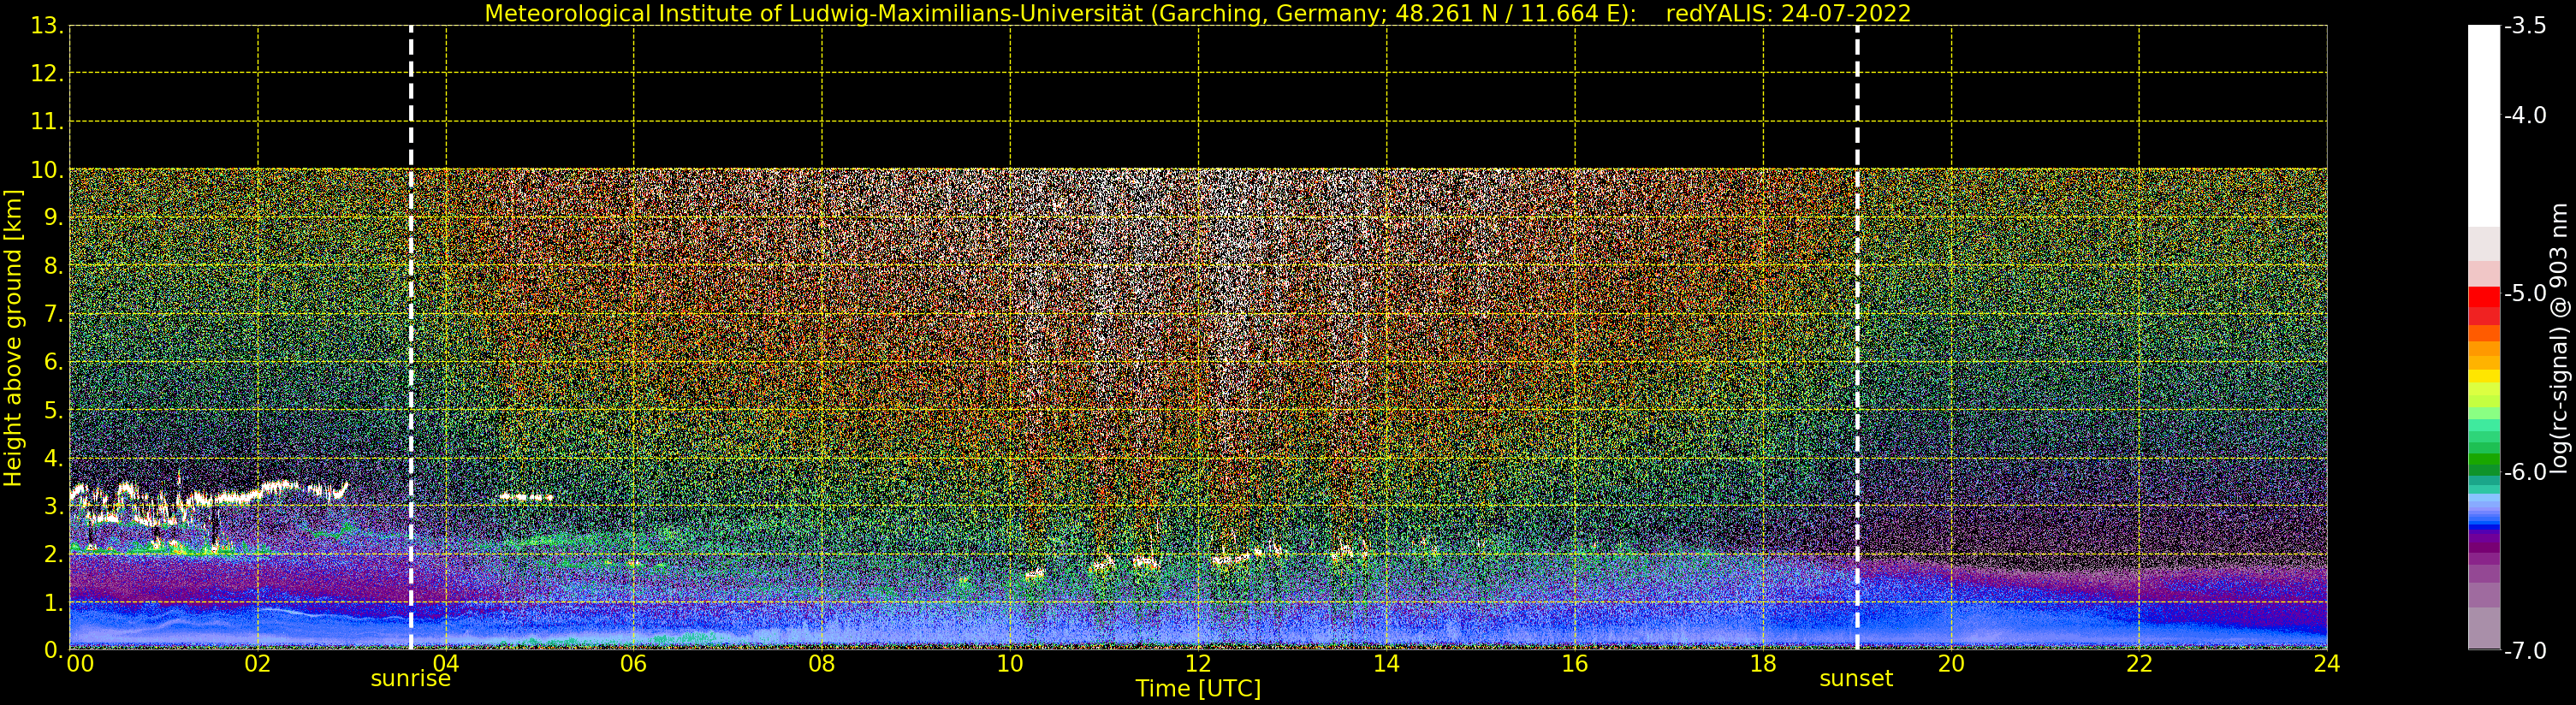Click the '-7.0' colorbar tick label
The width and height of the screenshot is (2576, 705).
[x=2525, y=651]
